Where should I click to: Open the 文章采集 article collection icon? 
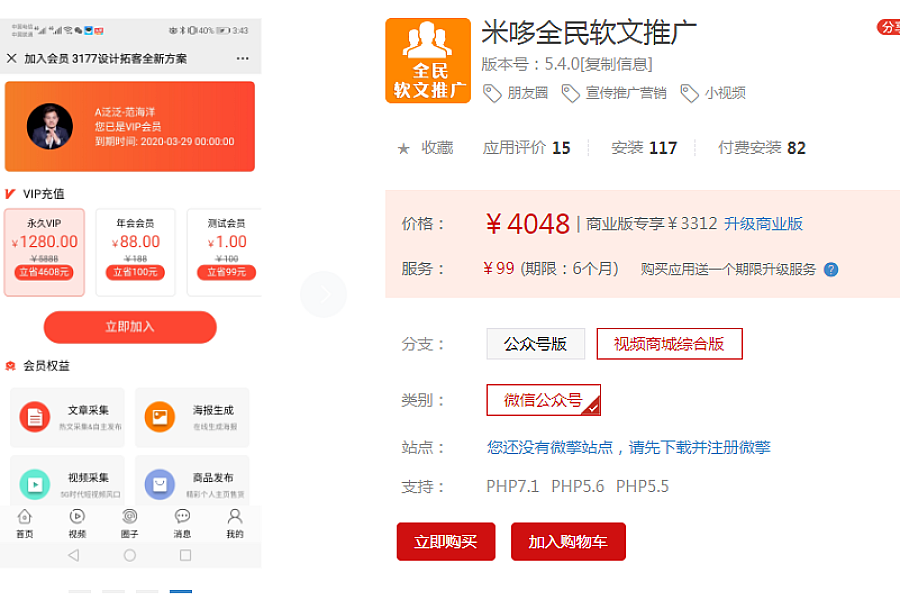(x=35, y=417)
